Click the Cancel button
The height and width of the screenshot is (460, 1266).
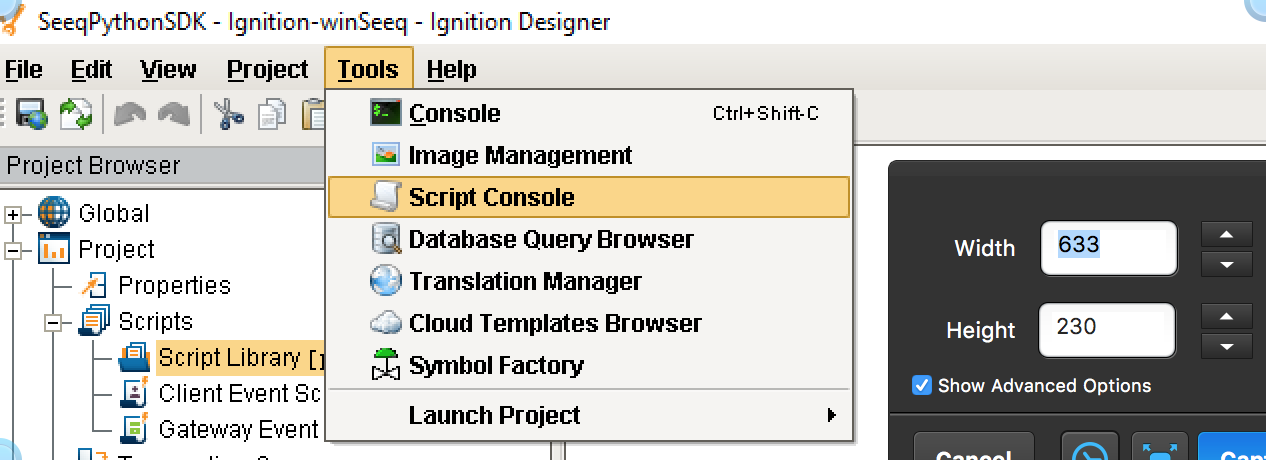pos(974,452)
